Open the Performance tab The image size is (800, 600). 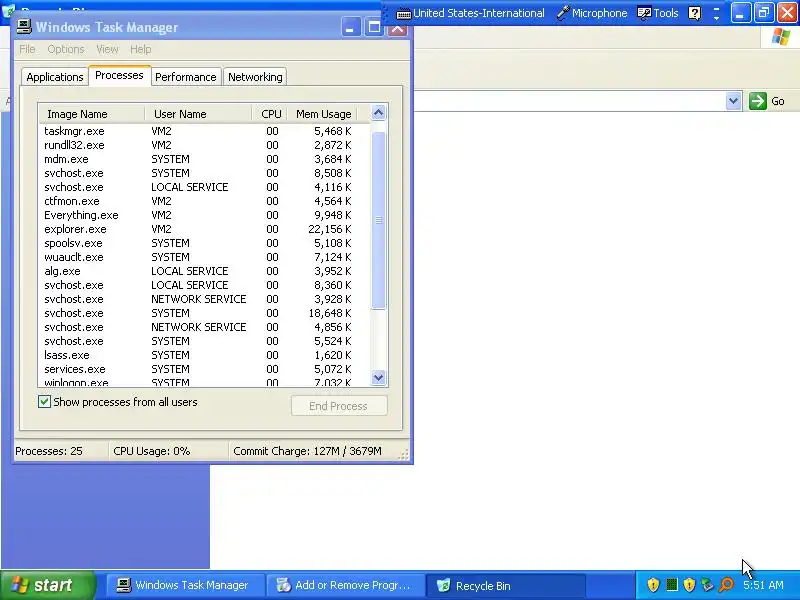tap(186, 77)
